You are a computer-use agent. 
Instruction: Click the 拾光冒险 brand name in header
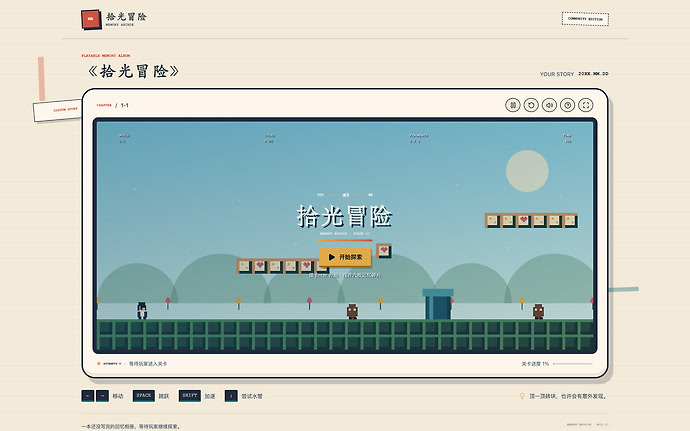(126, 17)
